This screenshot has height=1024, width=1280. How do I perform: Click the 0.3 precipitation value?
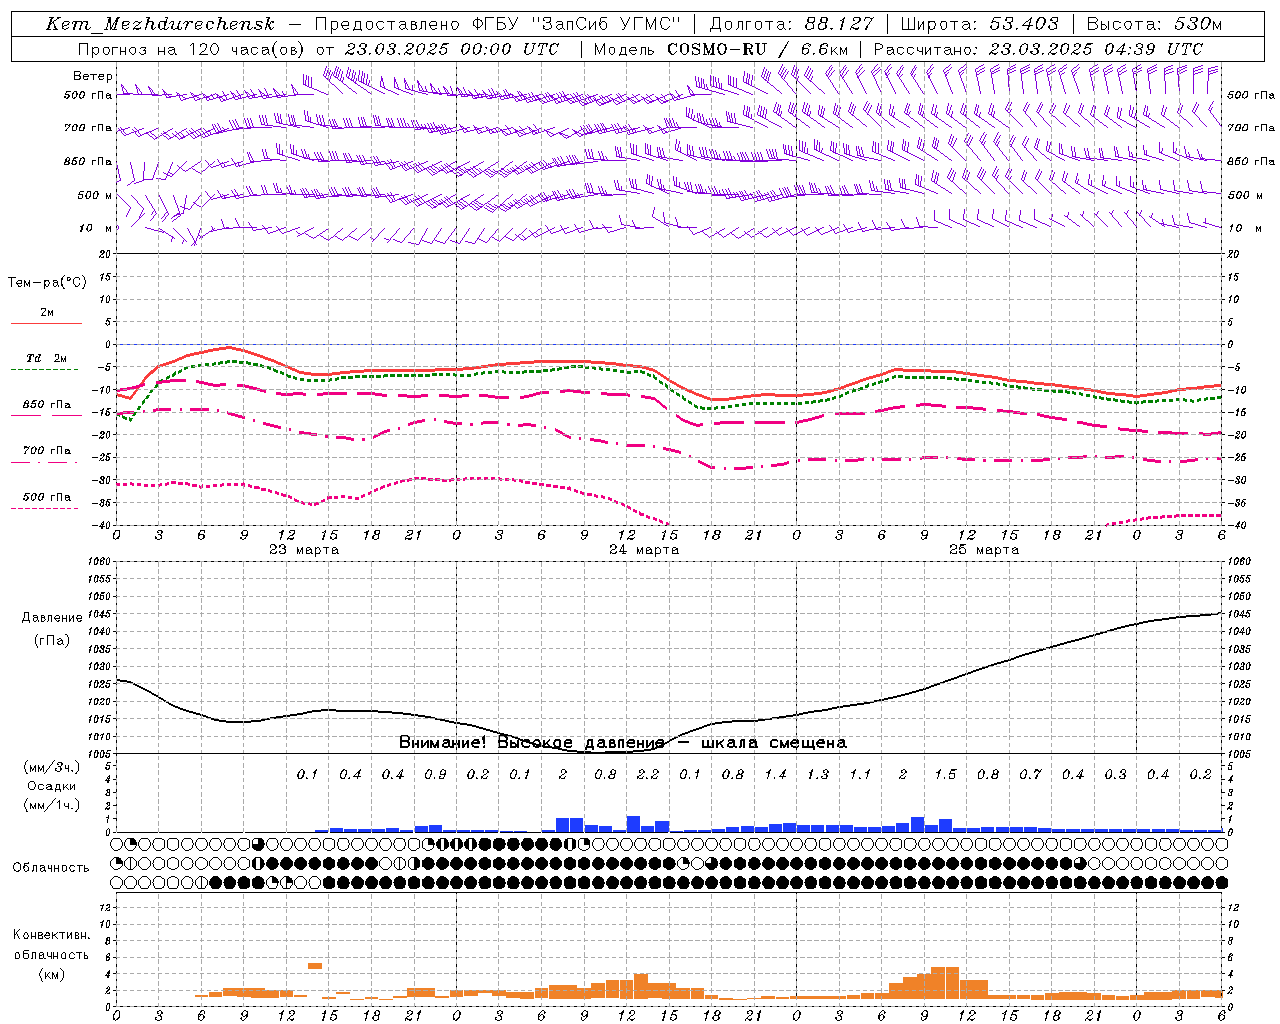[1115, 775]
